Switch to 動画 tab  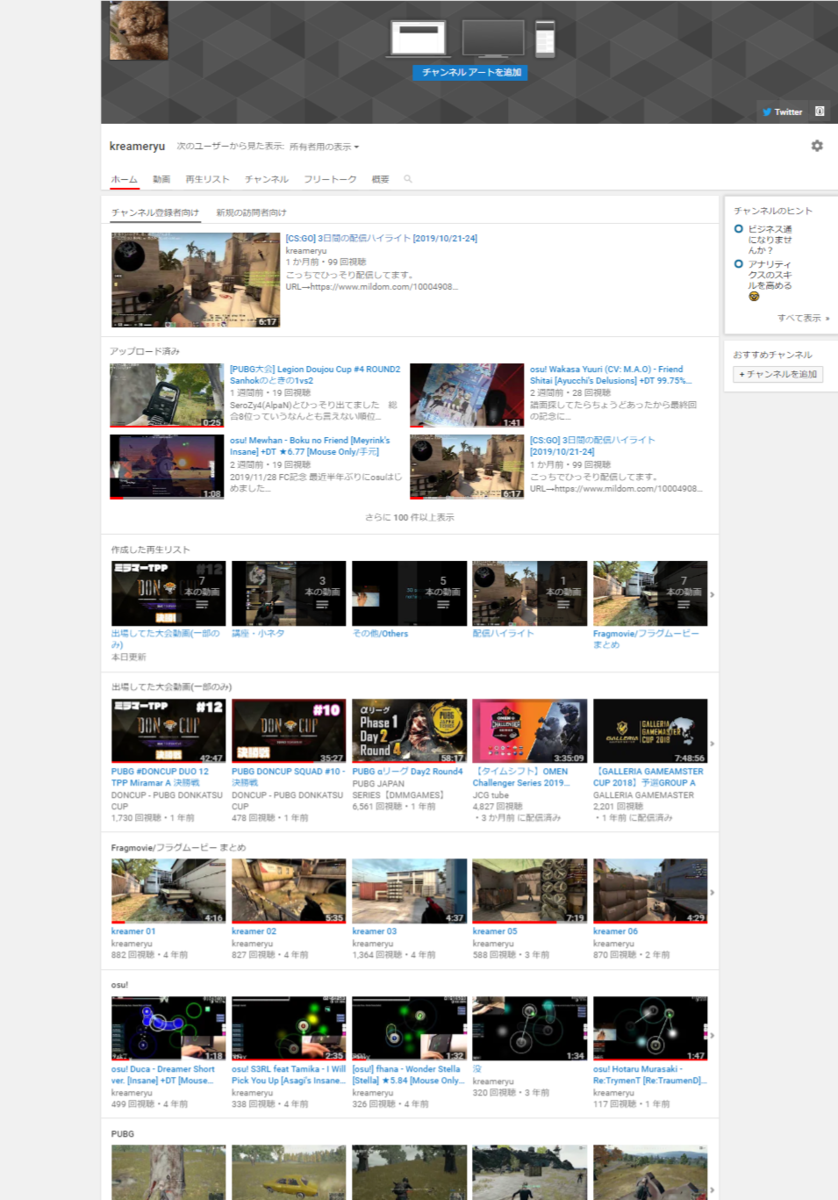click(x=161, y=179)
